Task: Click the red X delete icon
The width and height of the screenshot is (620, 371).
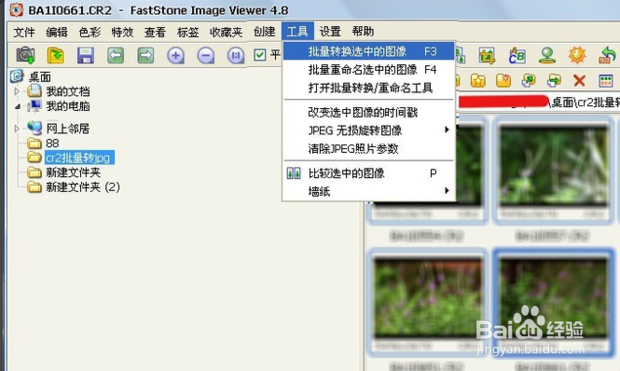Action: point(579,81)
